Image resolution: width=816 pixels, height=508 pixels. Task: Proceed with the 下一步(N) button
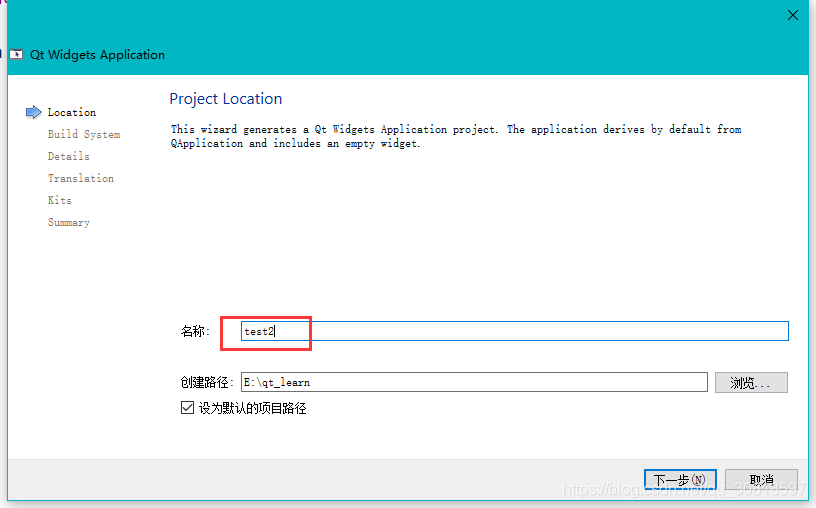pos(680,479)
